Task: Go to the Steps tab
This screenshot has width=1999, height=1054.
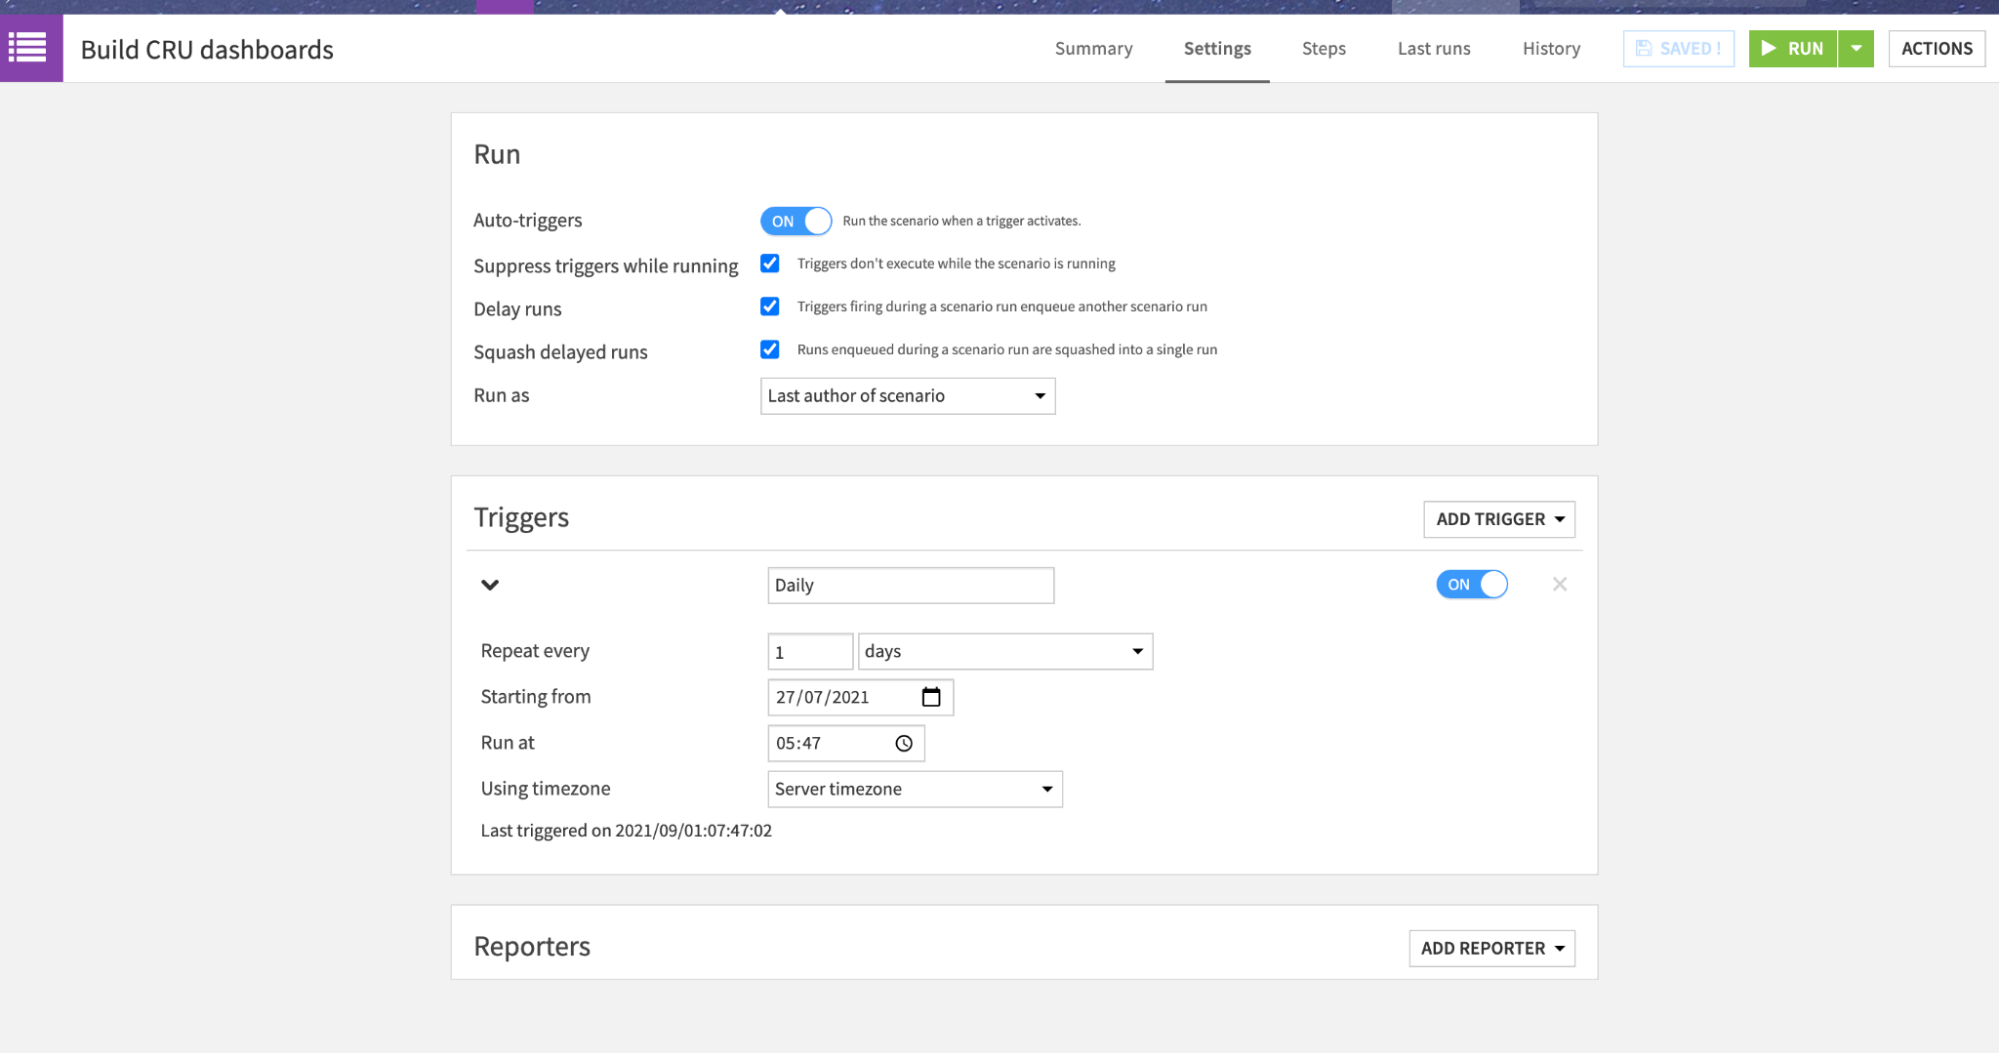Action: click(1323, 48)
